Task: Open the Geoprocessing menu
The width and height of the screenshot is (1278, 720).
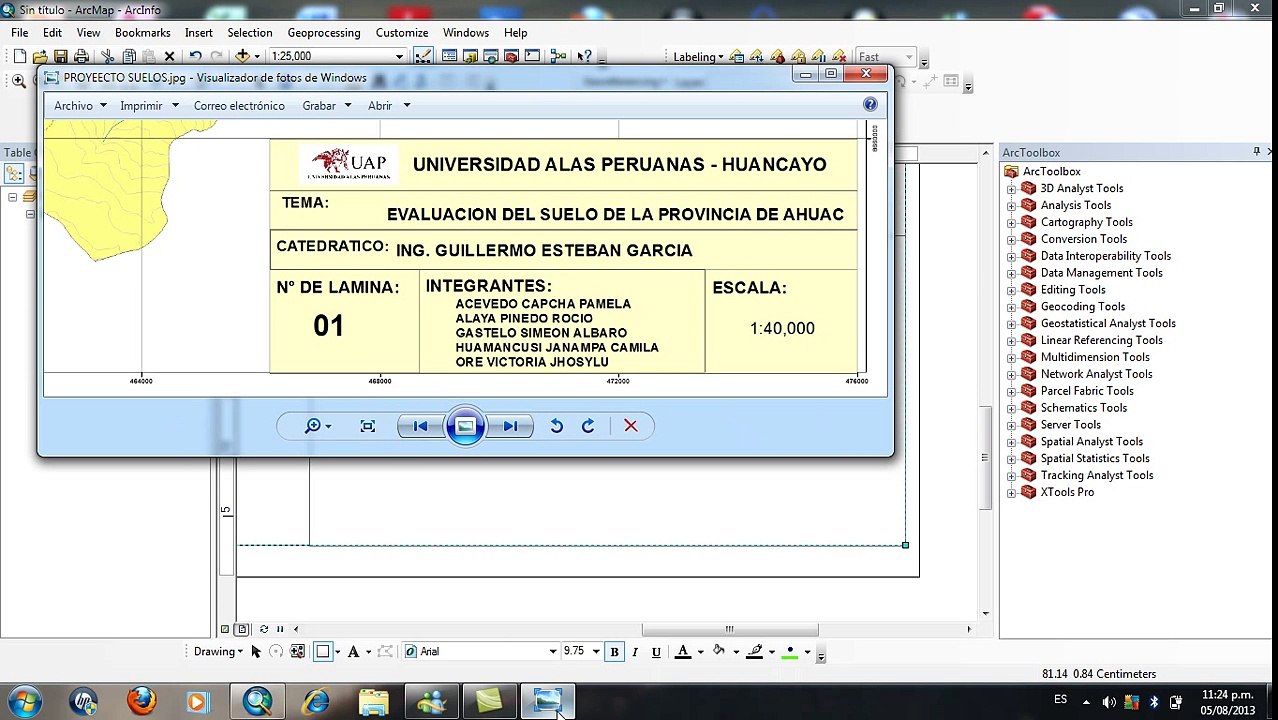Action: coord(324,32)
